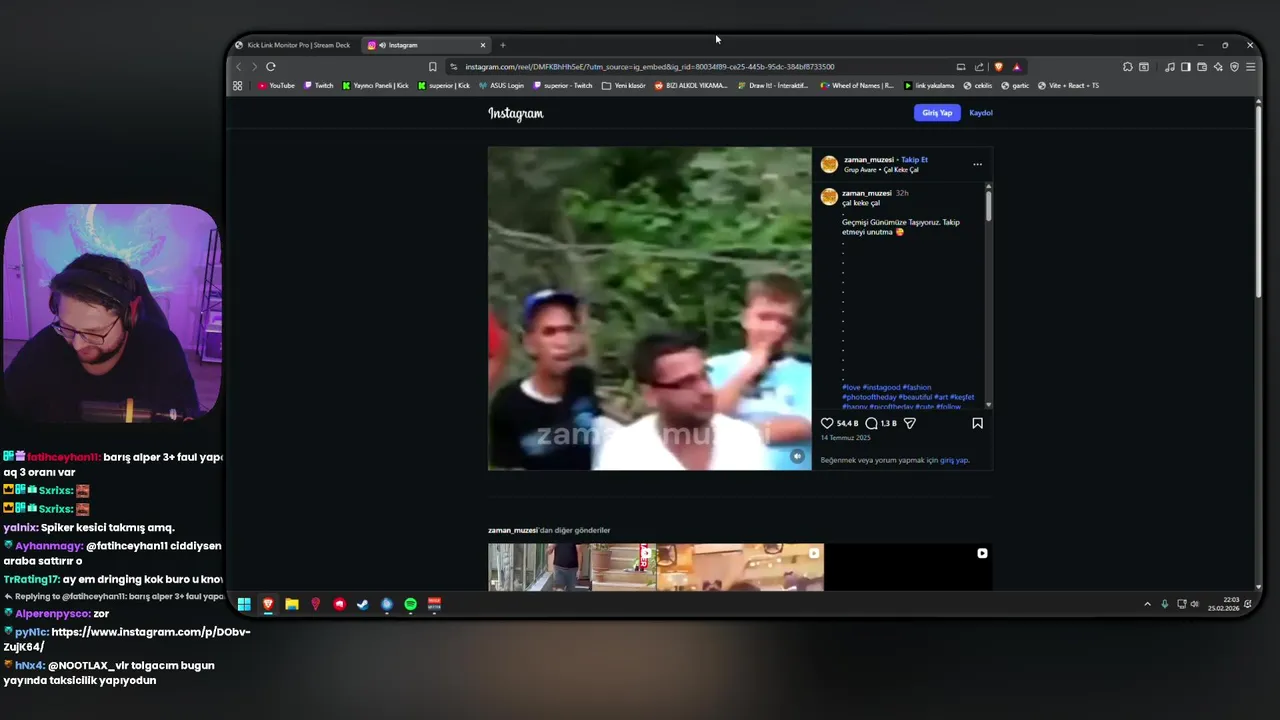This screenshot has width=1280, height=720.
Task: Open a new browser tab
Action: tap(503, 45)
